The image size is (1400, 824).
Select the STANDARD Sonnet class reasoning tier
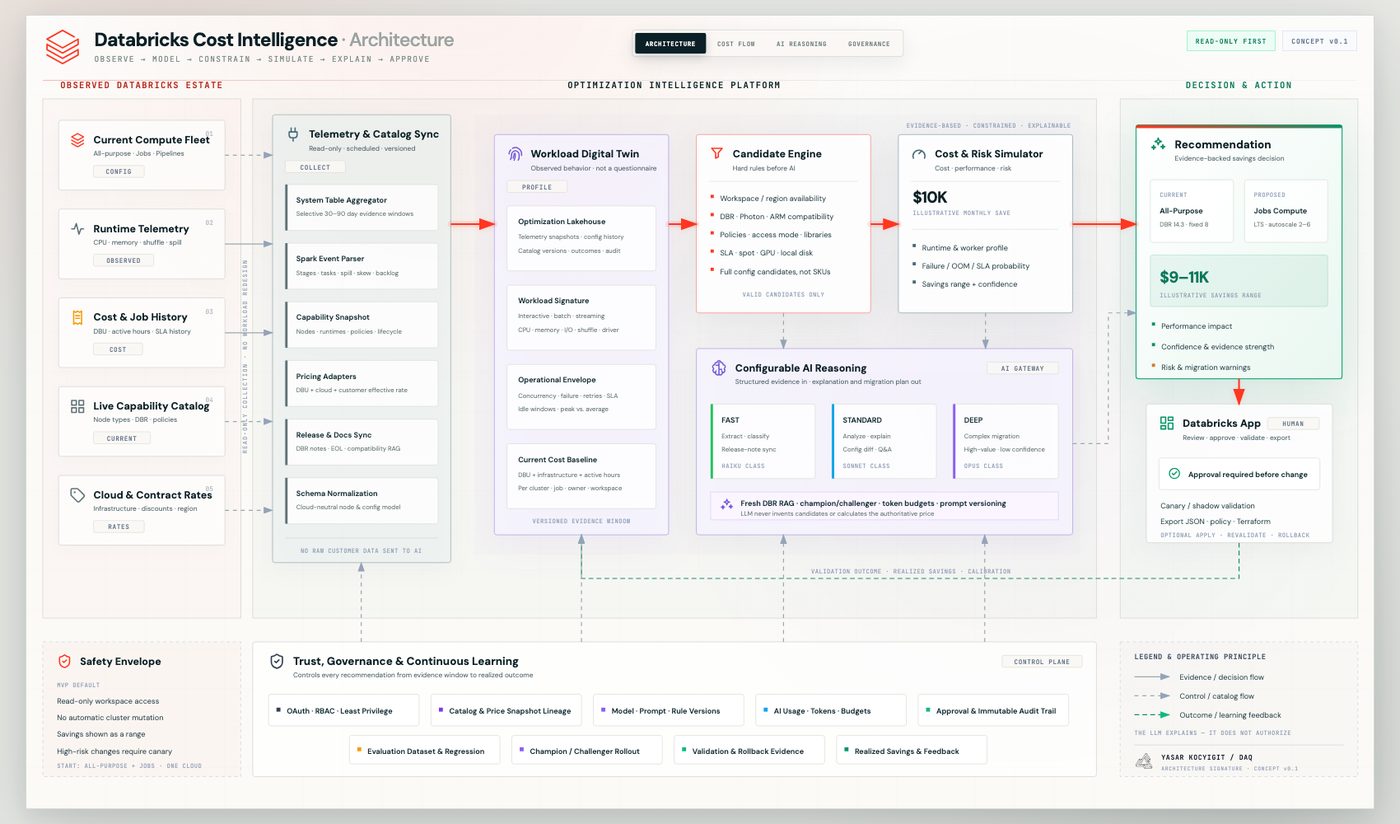tap(884, 441)
